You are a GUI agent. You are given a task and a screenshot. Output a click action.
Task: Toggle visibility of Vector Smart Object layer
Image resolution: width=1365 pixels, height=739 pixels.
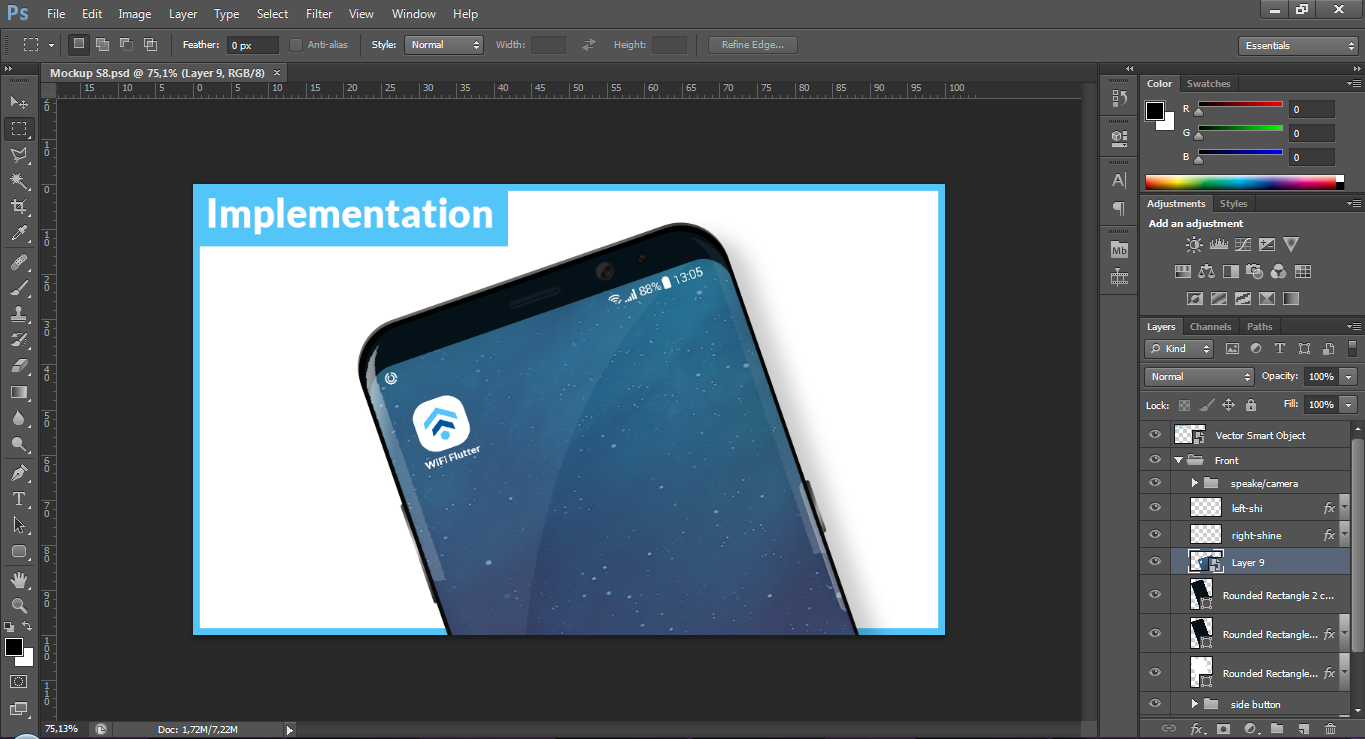1155,435
